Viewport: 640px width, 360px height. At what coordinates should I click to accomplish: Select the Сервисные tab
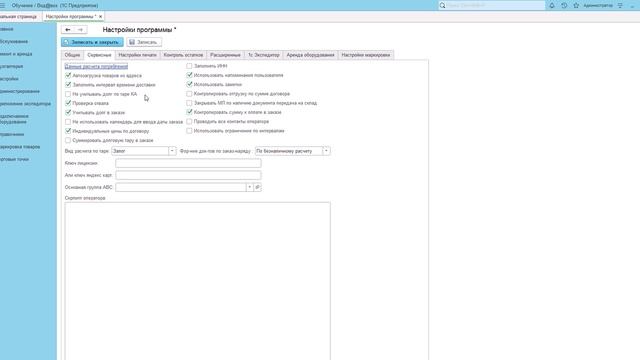coord(99,55)
